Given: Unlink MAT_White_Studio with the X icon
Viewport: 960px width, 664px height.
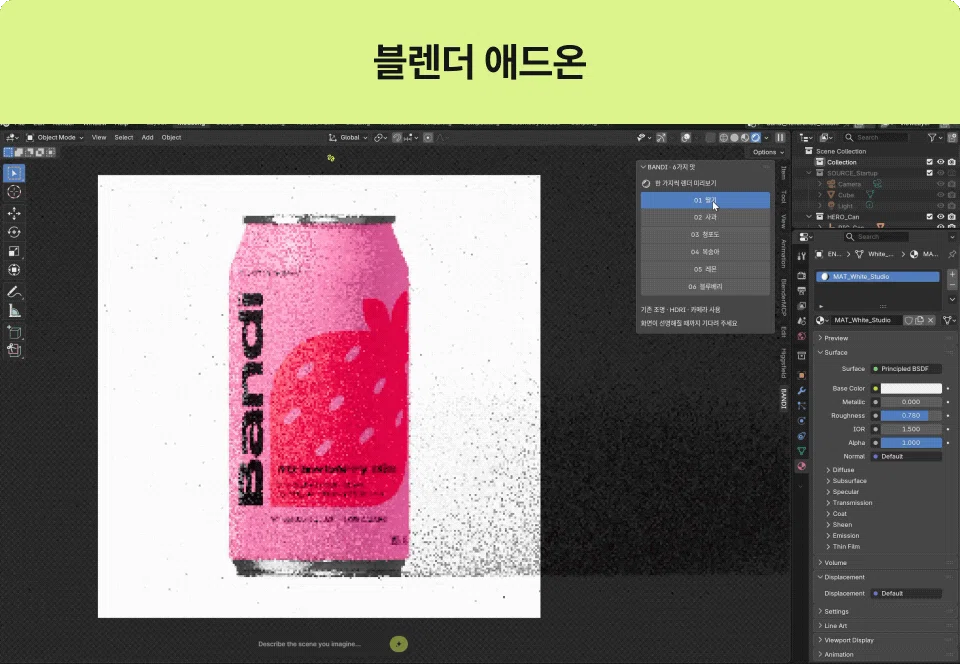Looking at the screenshot, I should pyautogui.click(x=931, y=320).
